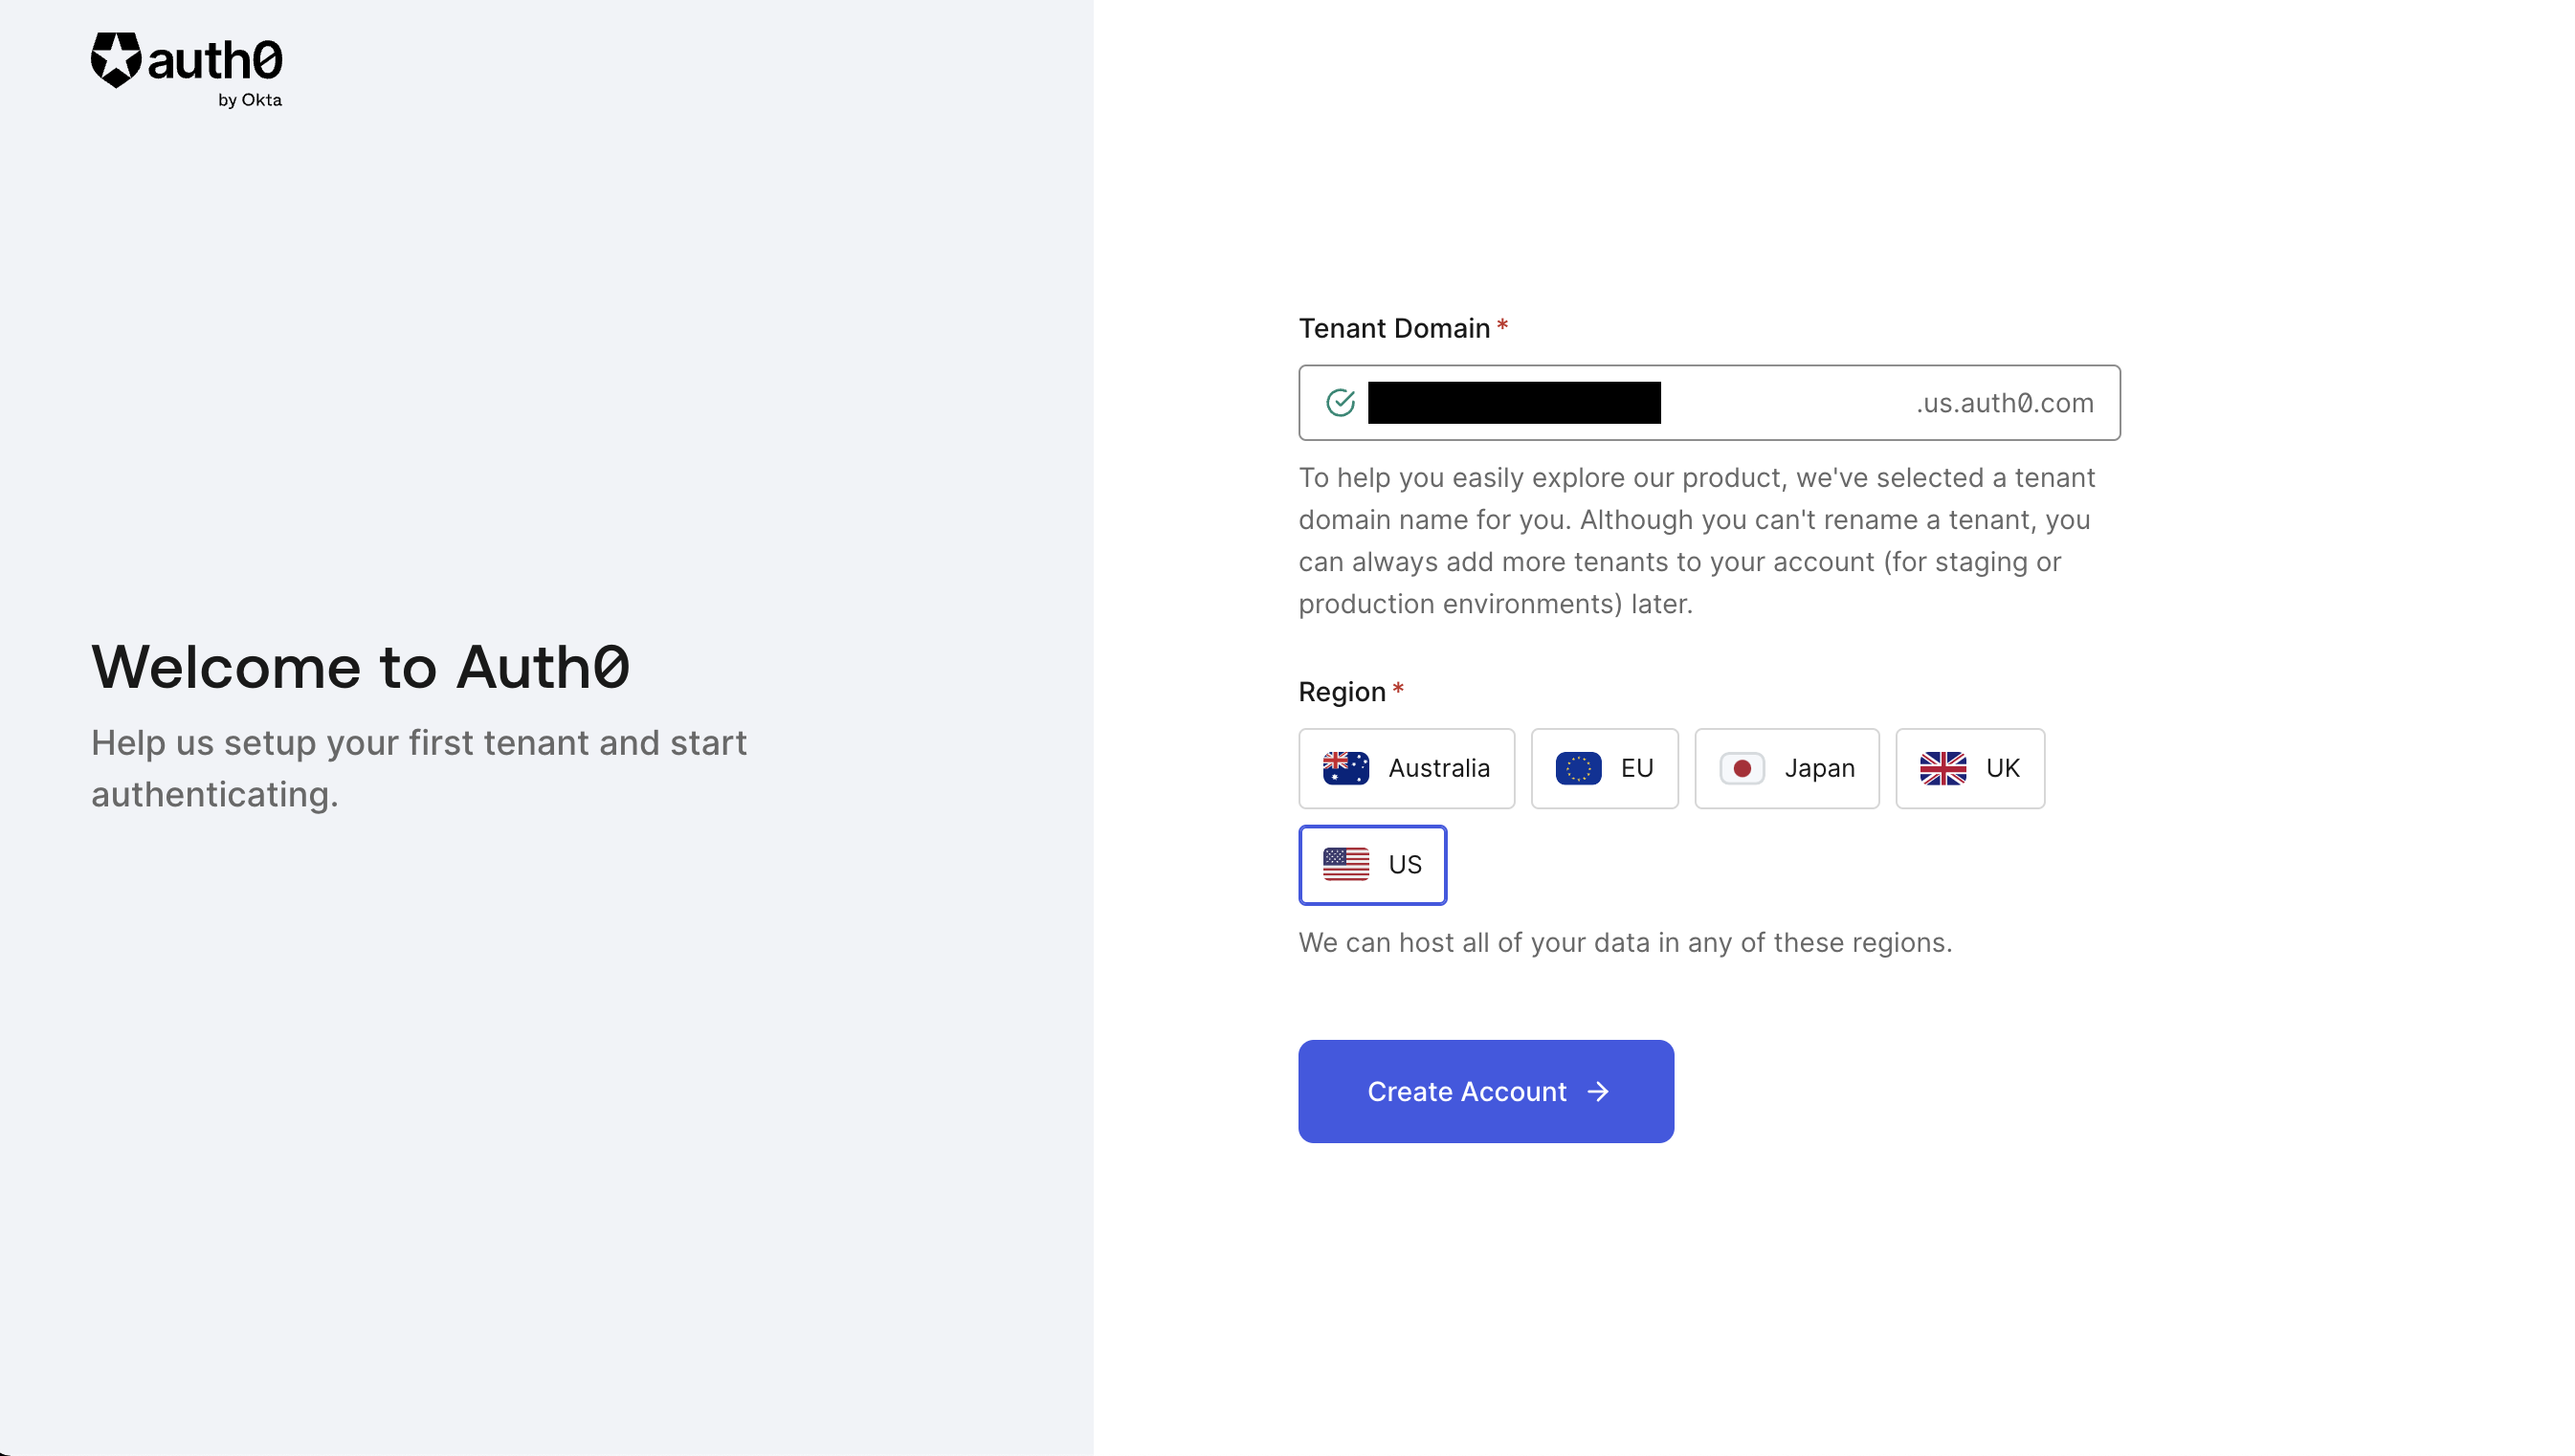Click the US flag icon
2575x1456 pixels.
click(x=1345, y=864)
